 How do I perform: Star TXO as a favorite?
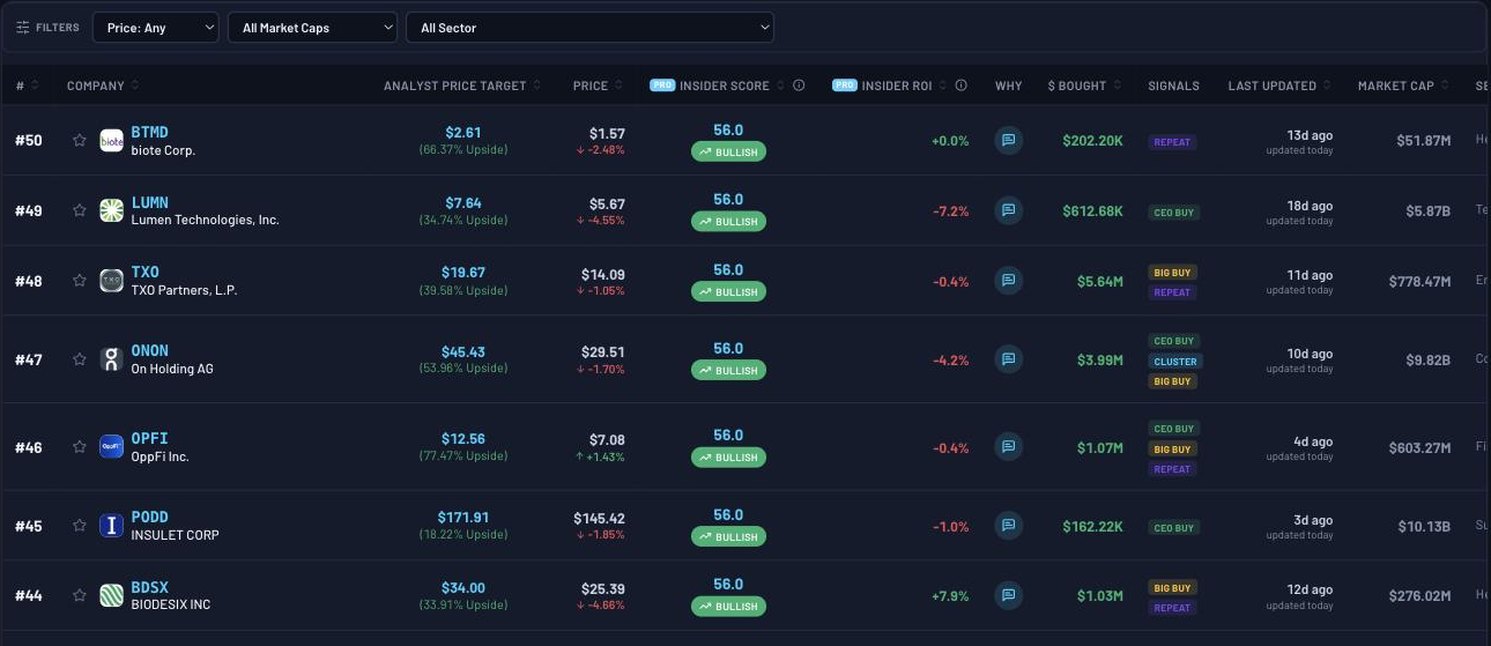pos(79,280)
